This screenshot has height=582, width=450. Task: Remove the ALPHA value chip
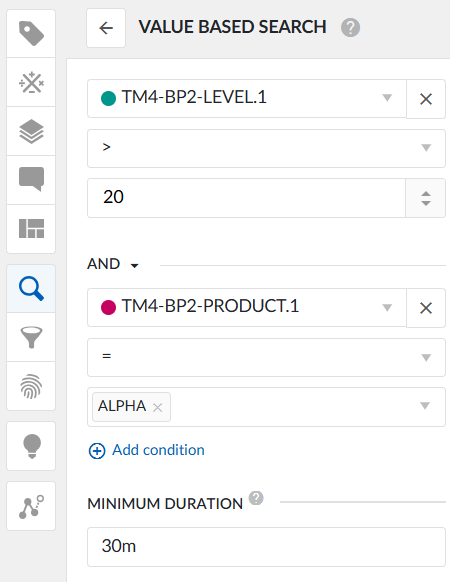click(x=157, y=408)
